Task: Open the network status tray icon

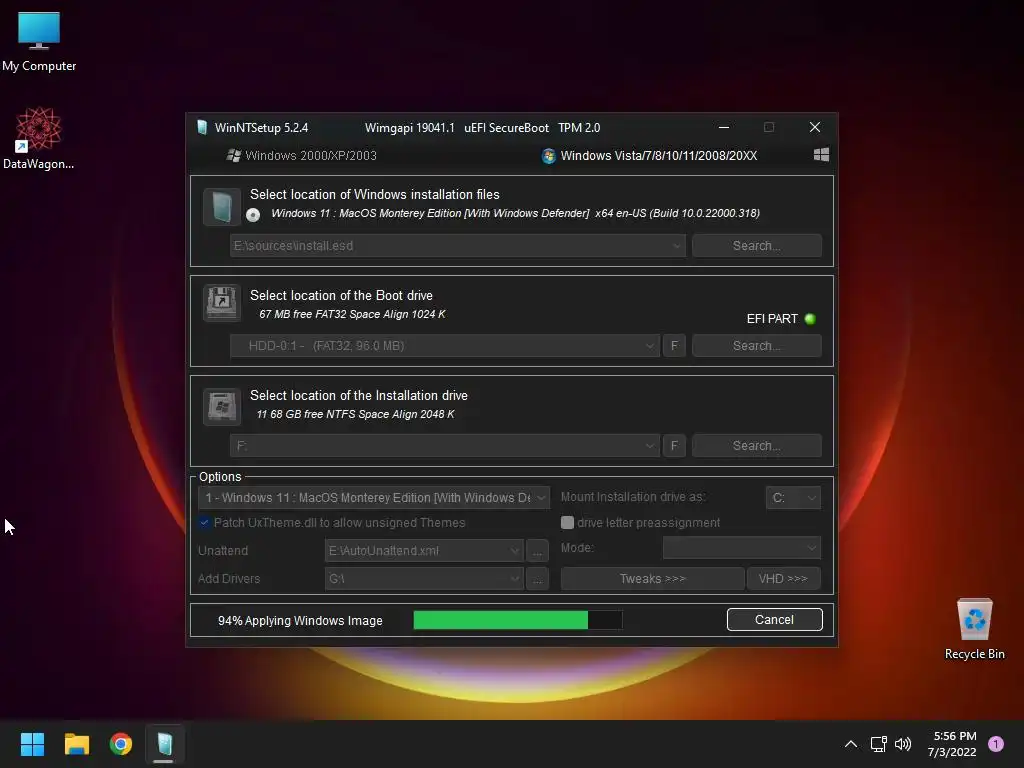Action: [878, 744]
